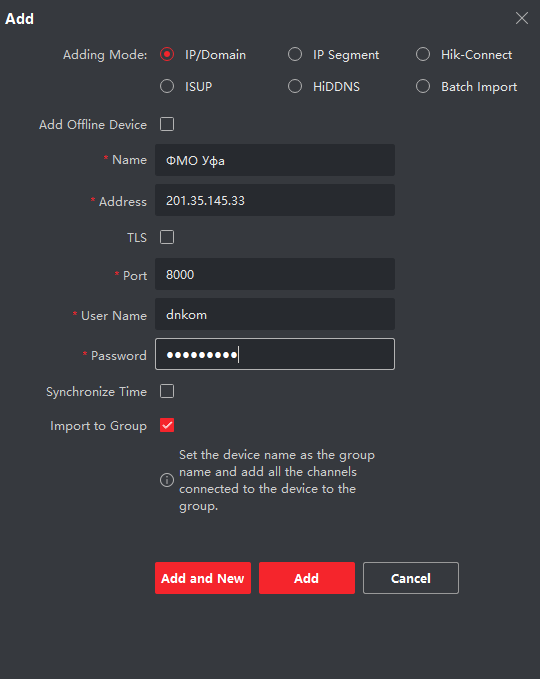
Task: Select Batch Import adding mode
Action: [x=423, y=86]
